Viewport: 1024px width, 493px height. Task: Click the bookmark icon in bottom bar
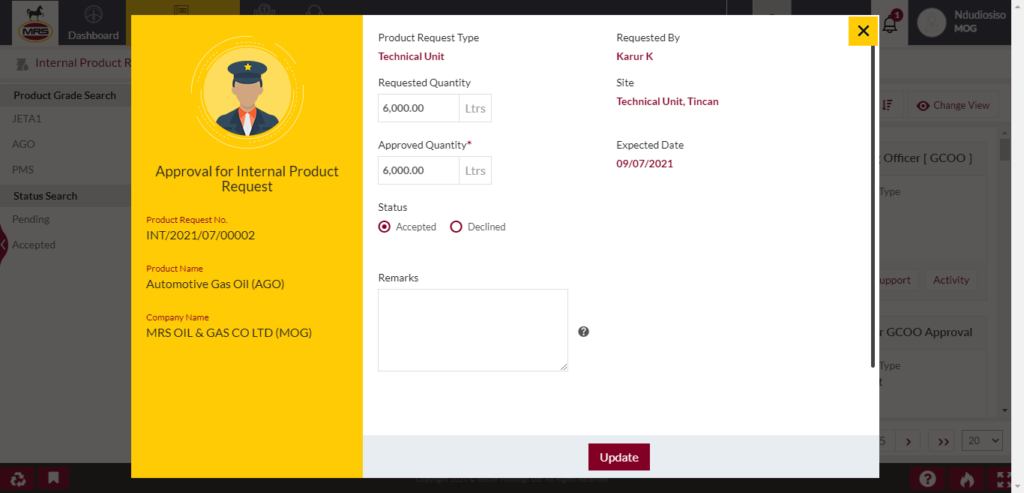54,479
